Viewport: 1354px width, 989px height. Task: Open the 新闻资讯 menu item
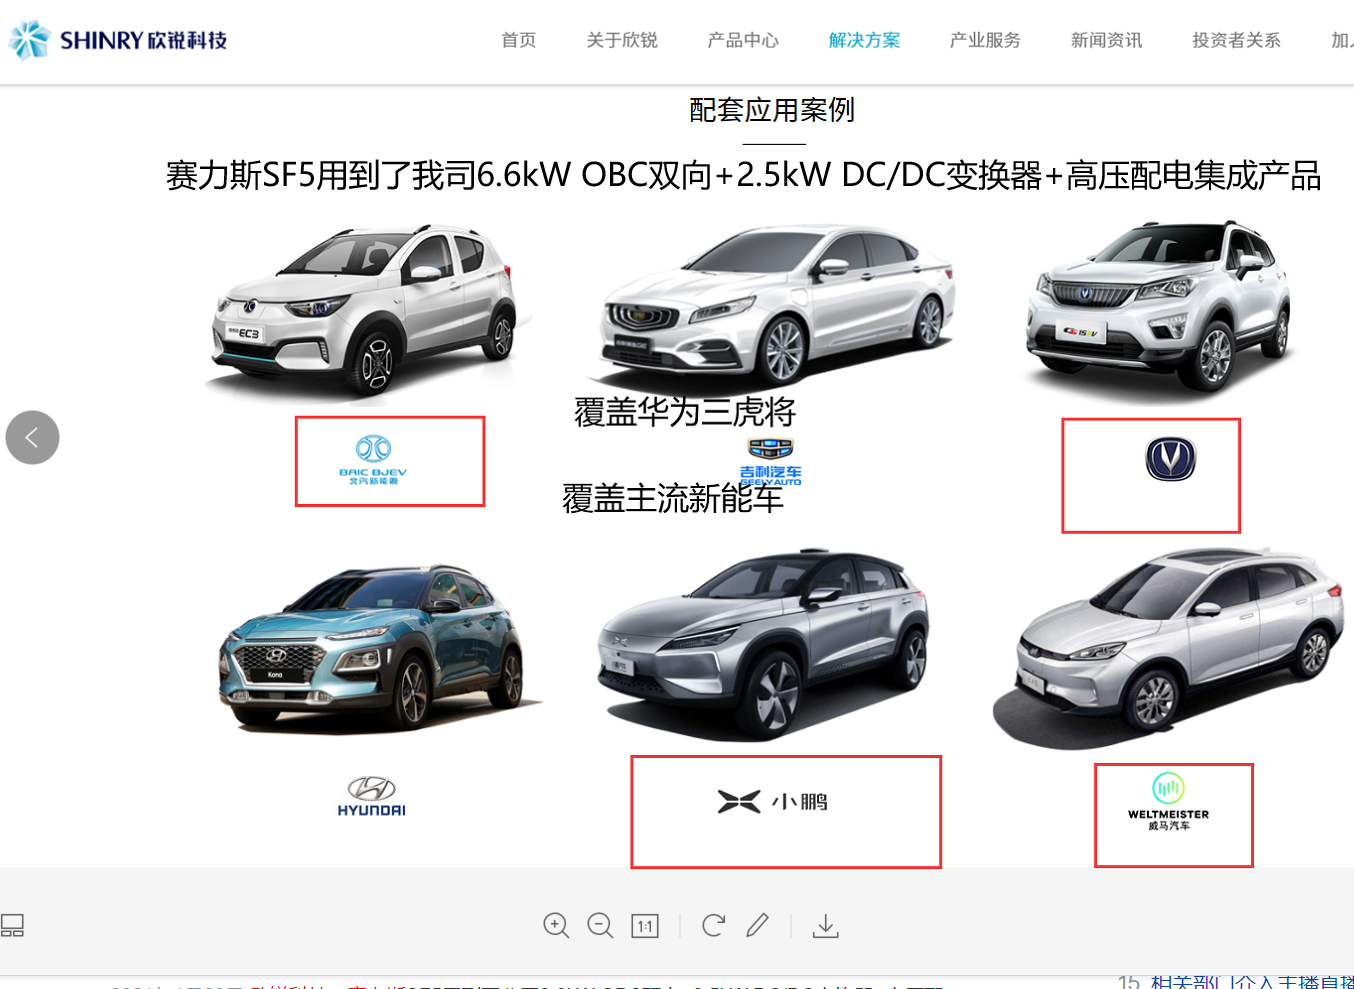tap(1105, 41)
